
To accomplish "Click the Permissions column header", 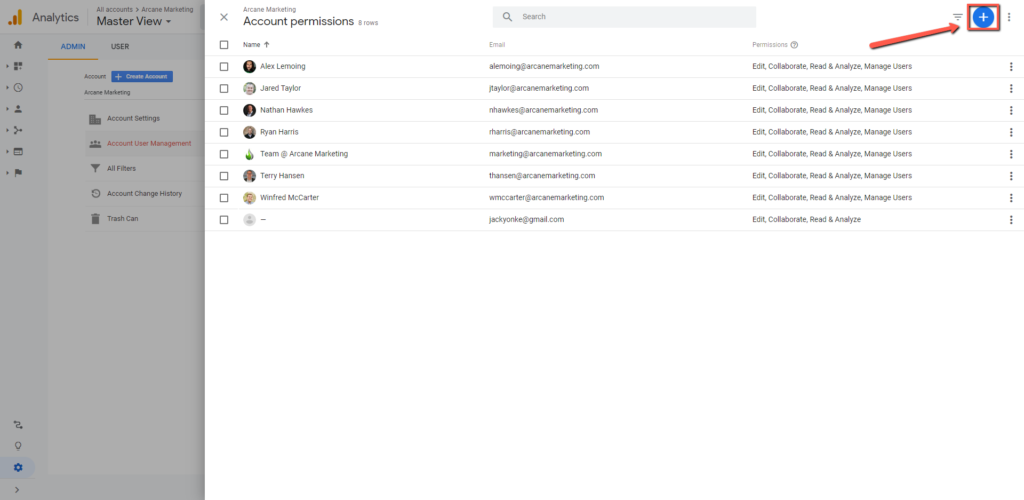I will (769, 45).
